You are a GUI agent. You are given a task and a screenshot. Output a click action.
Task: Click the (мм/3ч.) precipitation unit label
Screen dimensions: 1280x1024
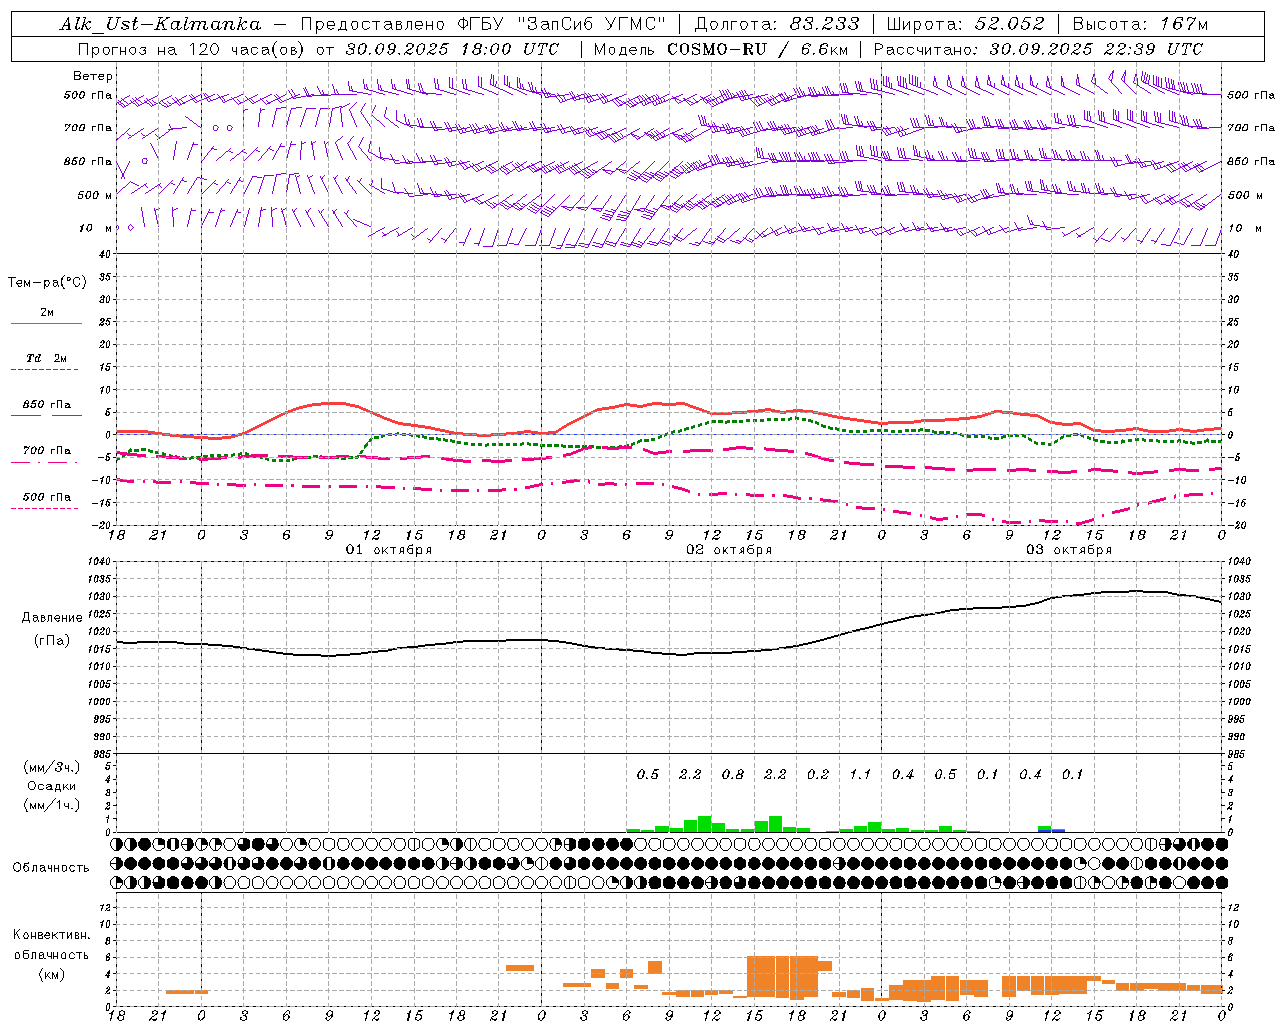[52, 767]
